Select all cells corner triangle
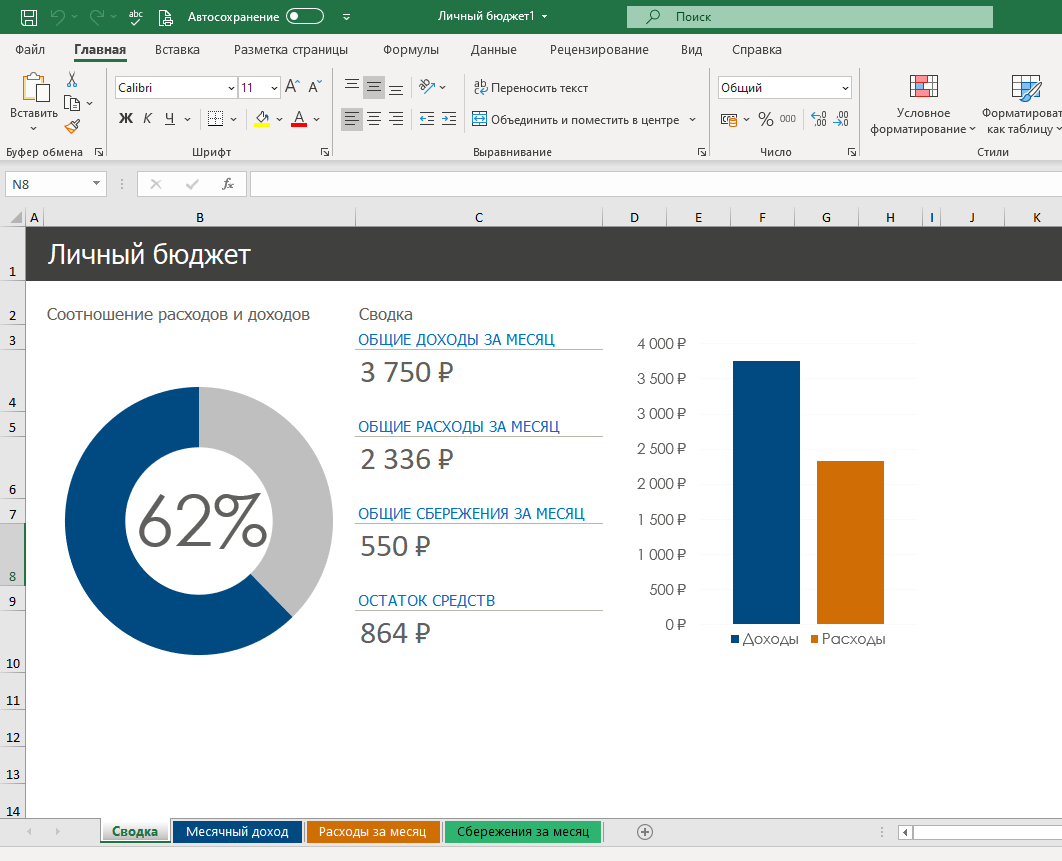 tap(15, 217)
